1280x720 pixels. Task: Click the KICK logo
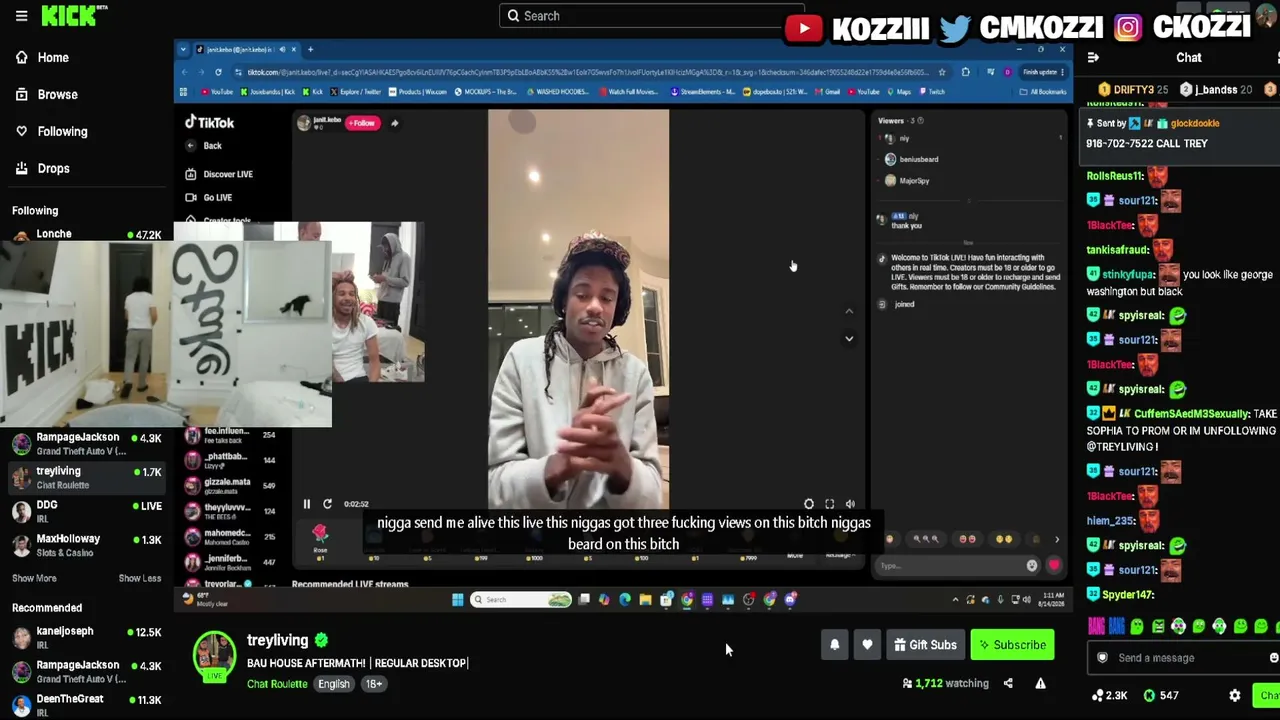click(x=70, y=15)
